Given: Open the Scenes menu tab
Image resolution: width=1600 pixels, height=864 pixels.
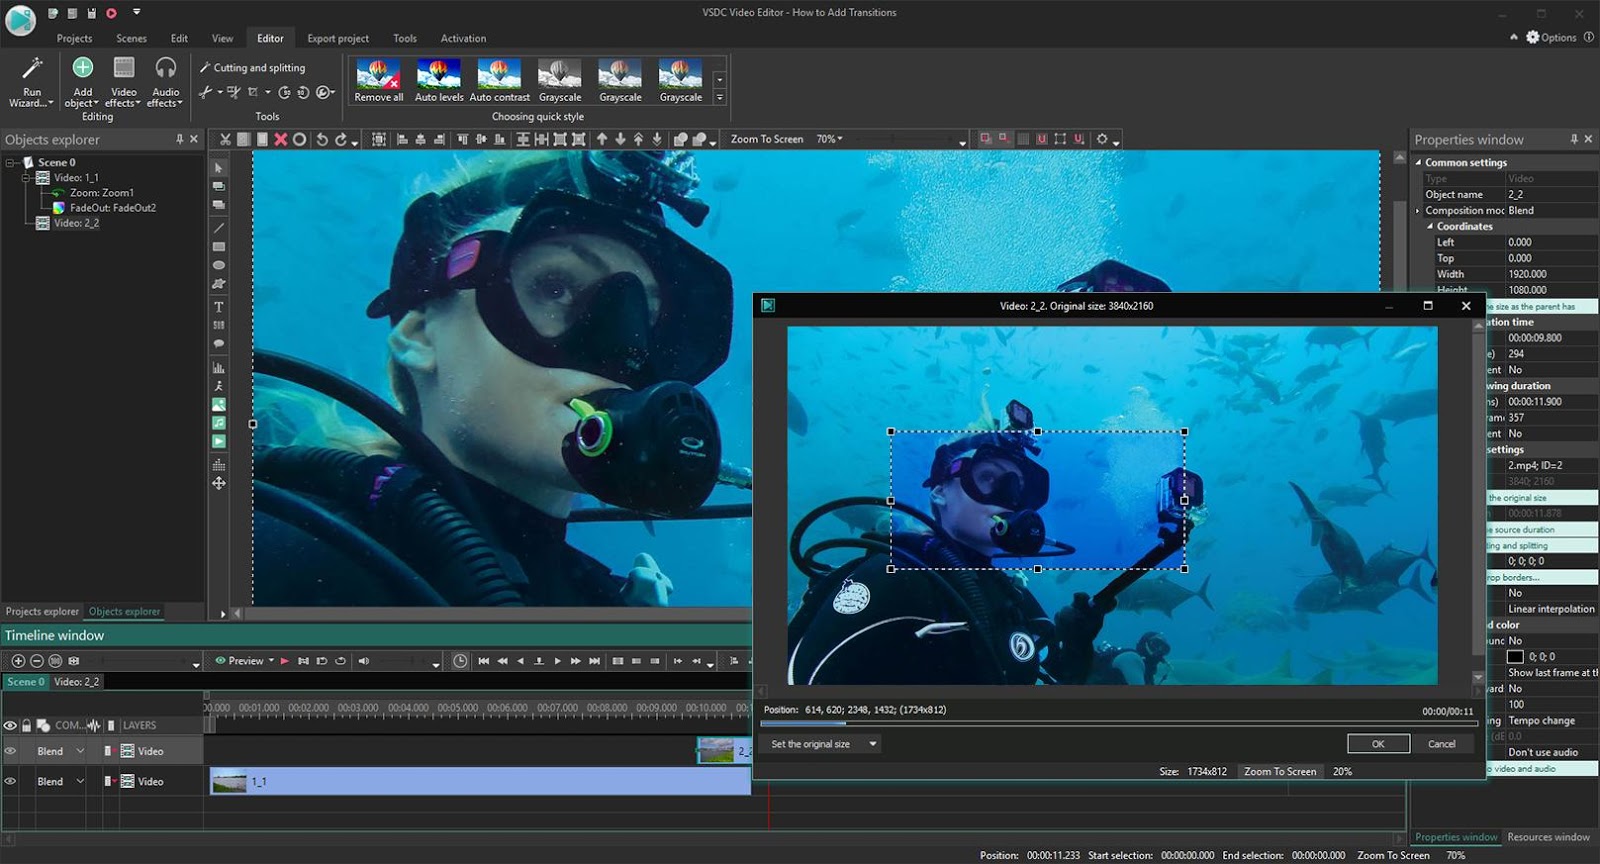Looking at the screenshot, I should [131, 38].
